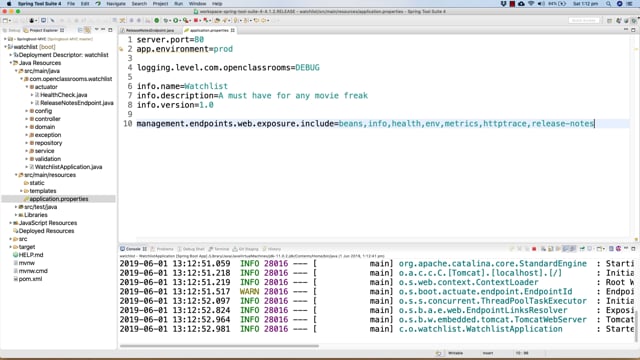This screenshot has width=640, height=360.
Task: Open the Run button dropdown arrow
Action: 180,20
